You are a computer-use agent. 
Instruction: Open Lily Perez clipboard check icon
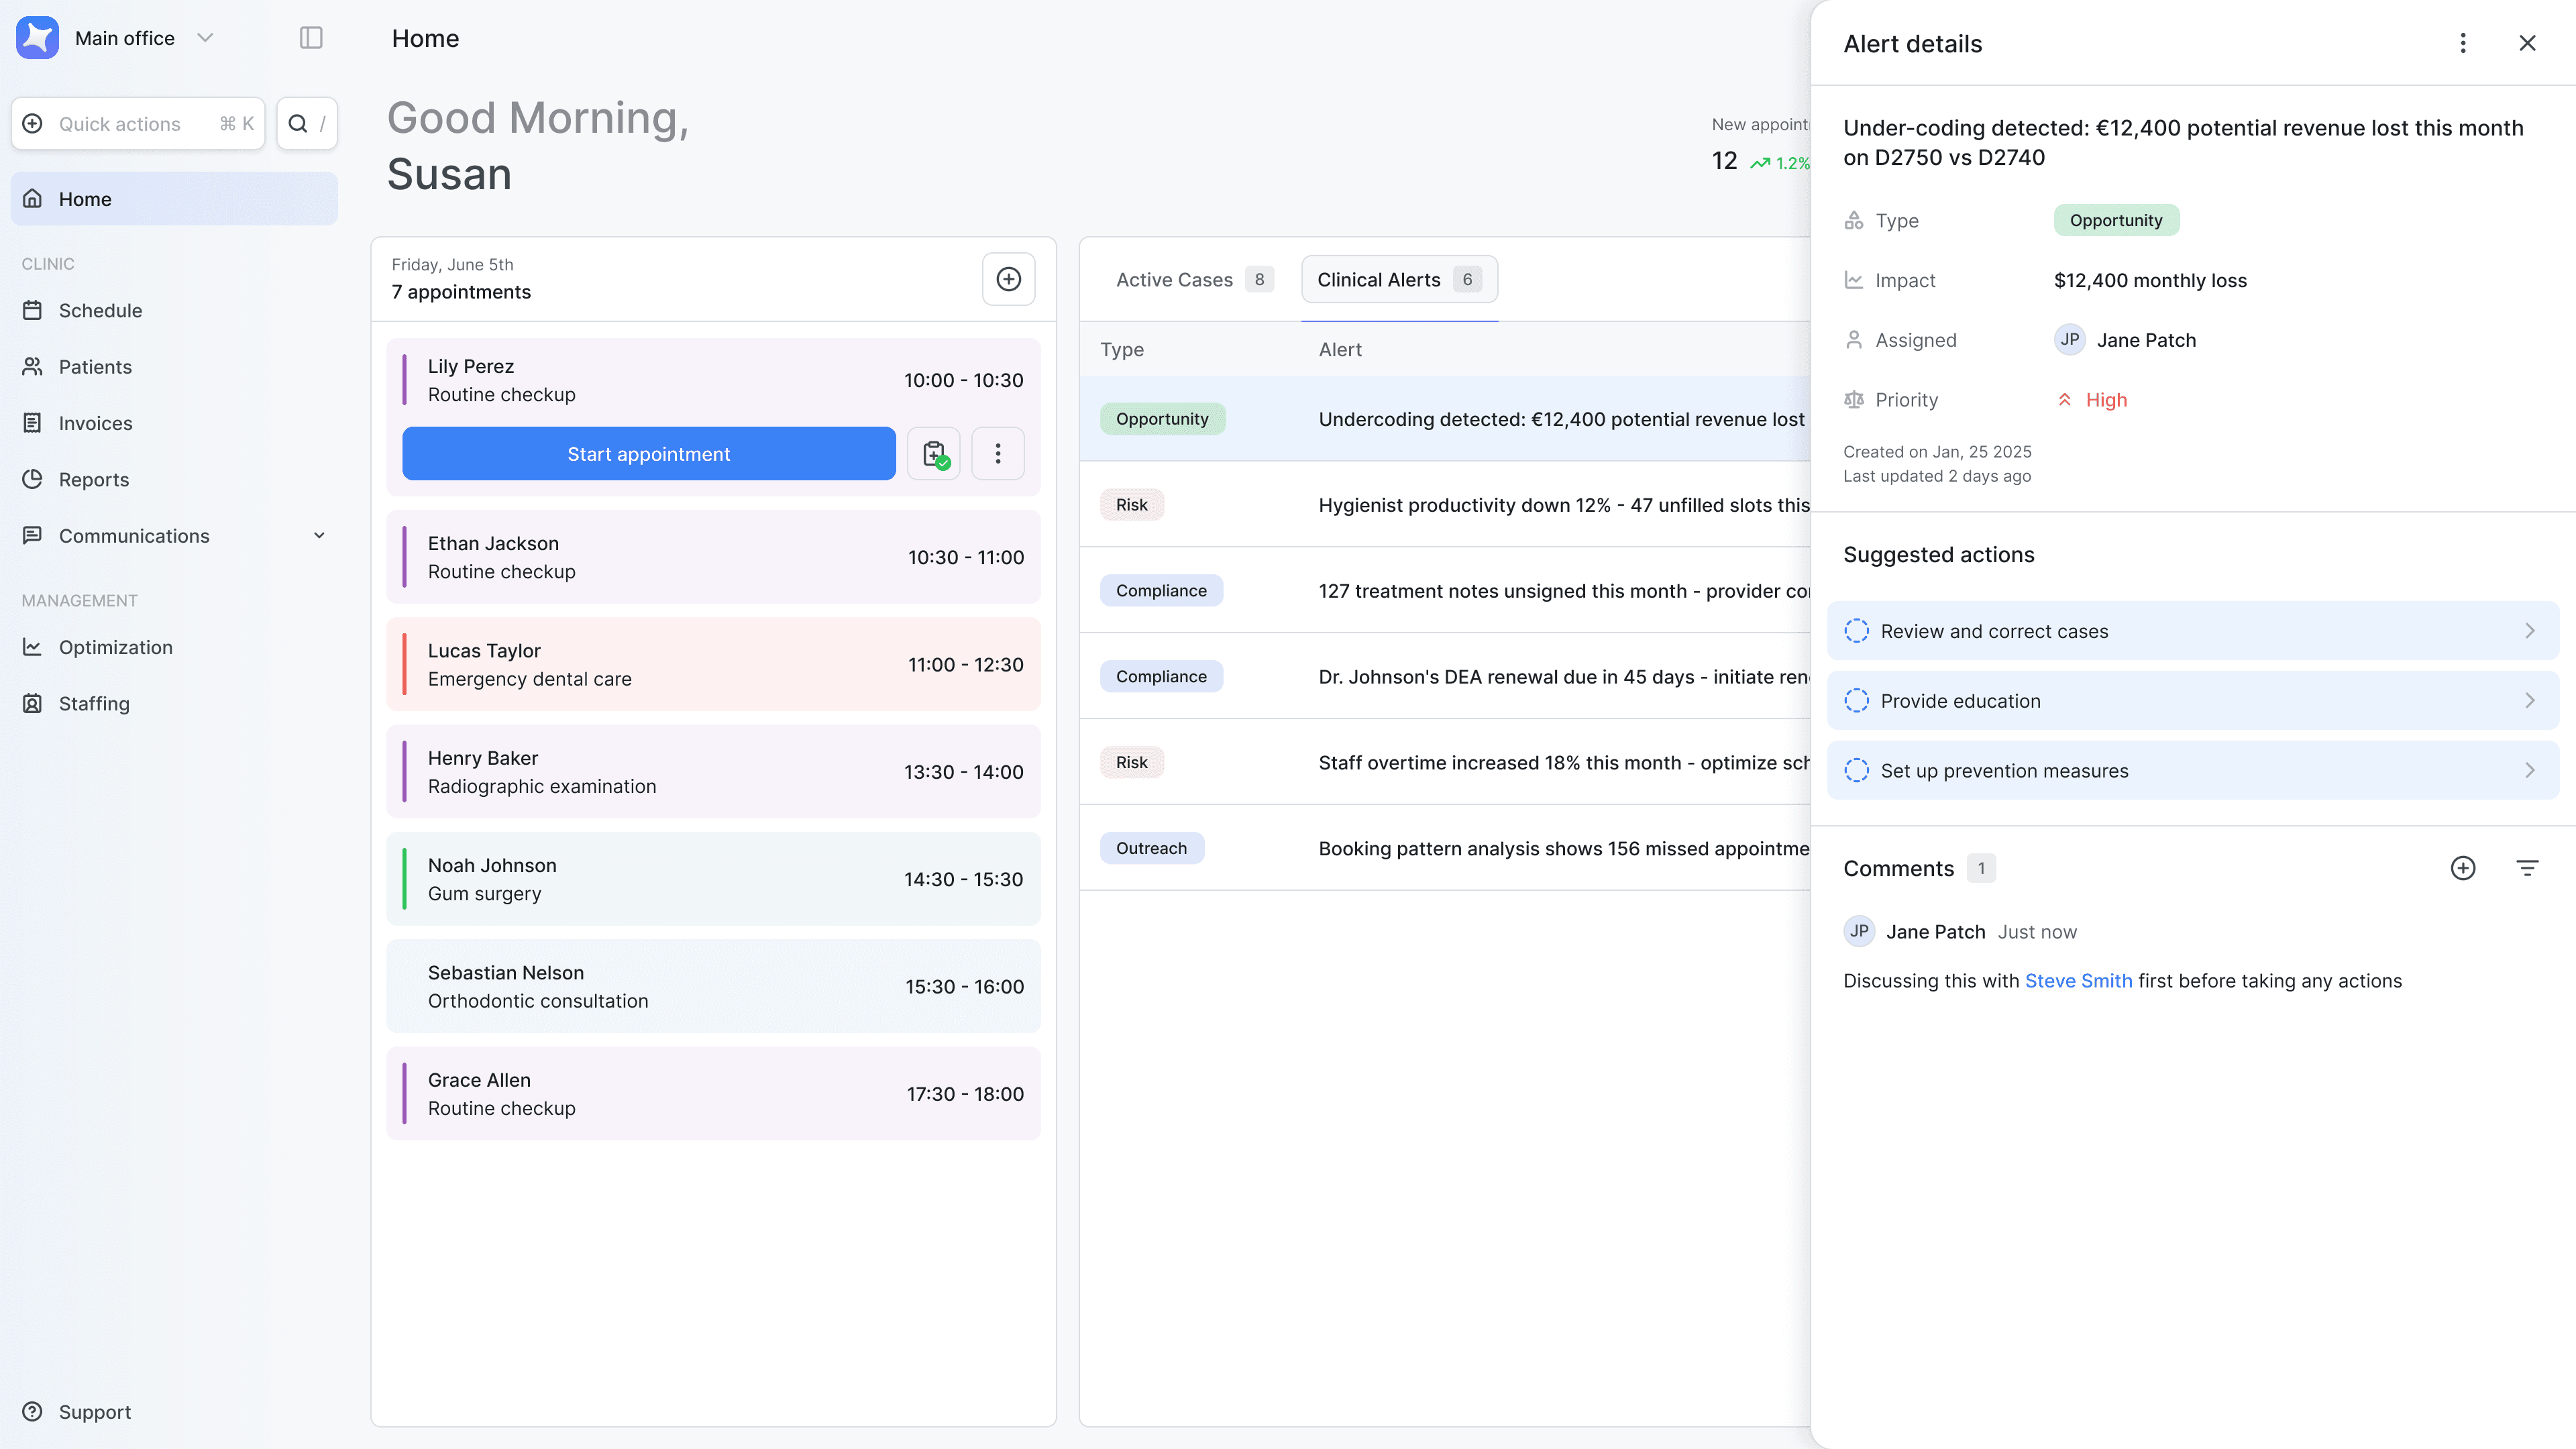[934, 454]
